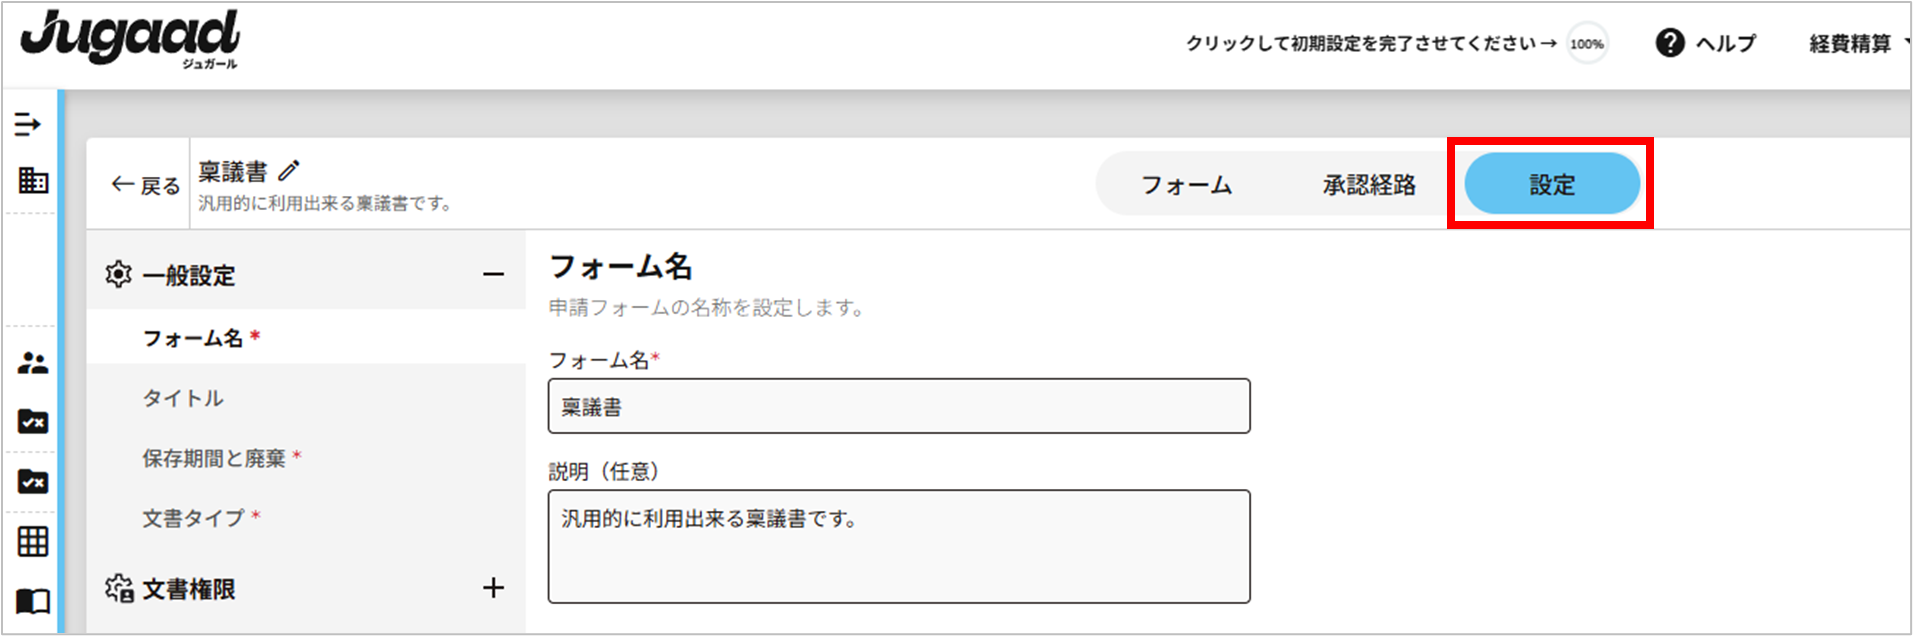
Task: Expand the 文書権限 section with the plus
Action: pos(493,588)
